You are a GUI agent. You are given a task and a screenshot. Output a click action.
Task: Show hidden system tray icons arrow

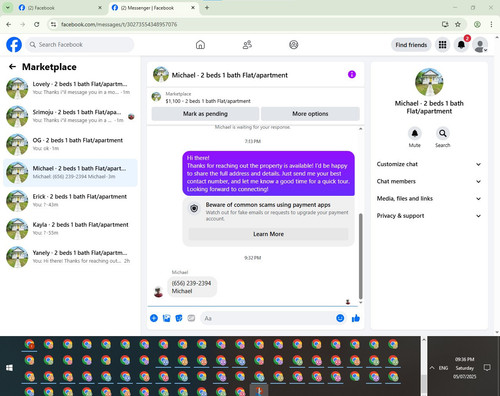coord(432,368)
